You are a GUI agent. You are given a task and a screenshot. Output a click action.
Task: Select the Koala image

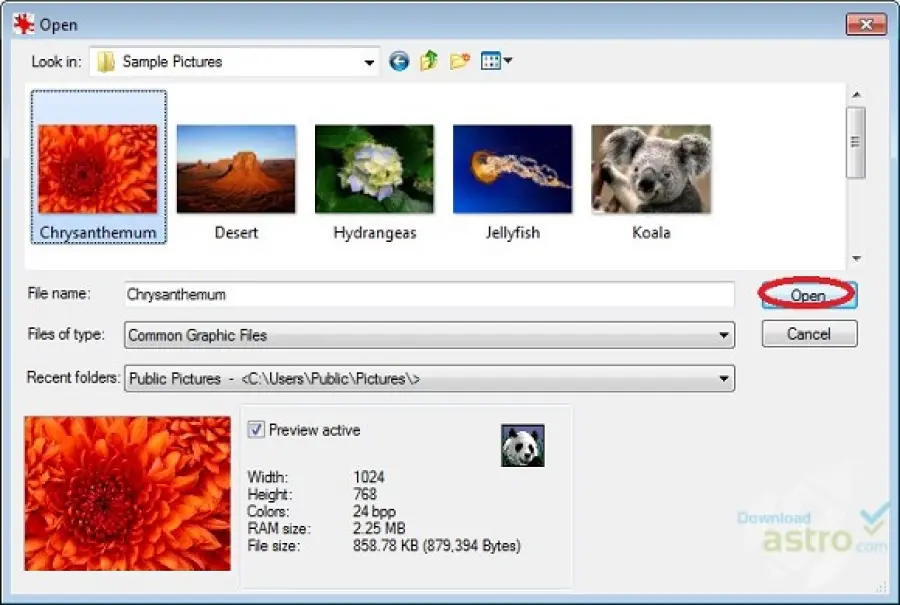click(650, 168)
